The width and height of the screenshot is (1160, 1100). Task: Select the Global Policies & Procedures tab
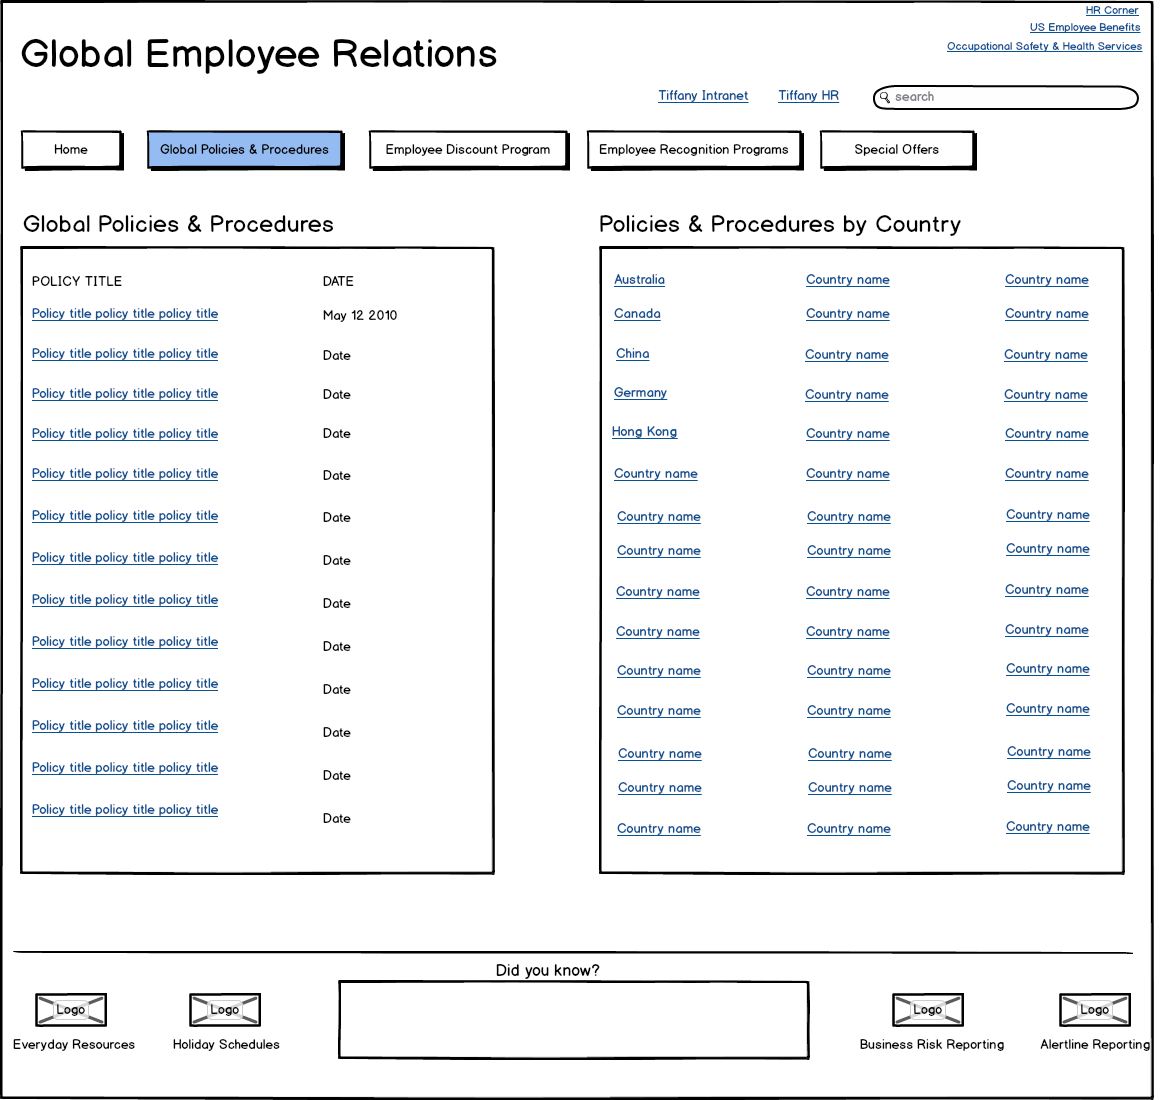245,149
